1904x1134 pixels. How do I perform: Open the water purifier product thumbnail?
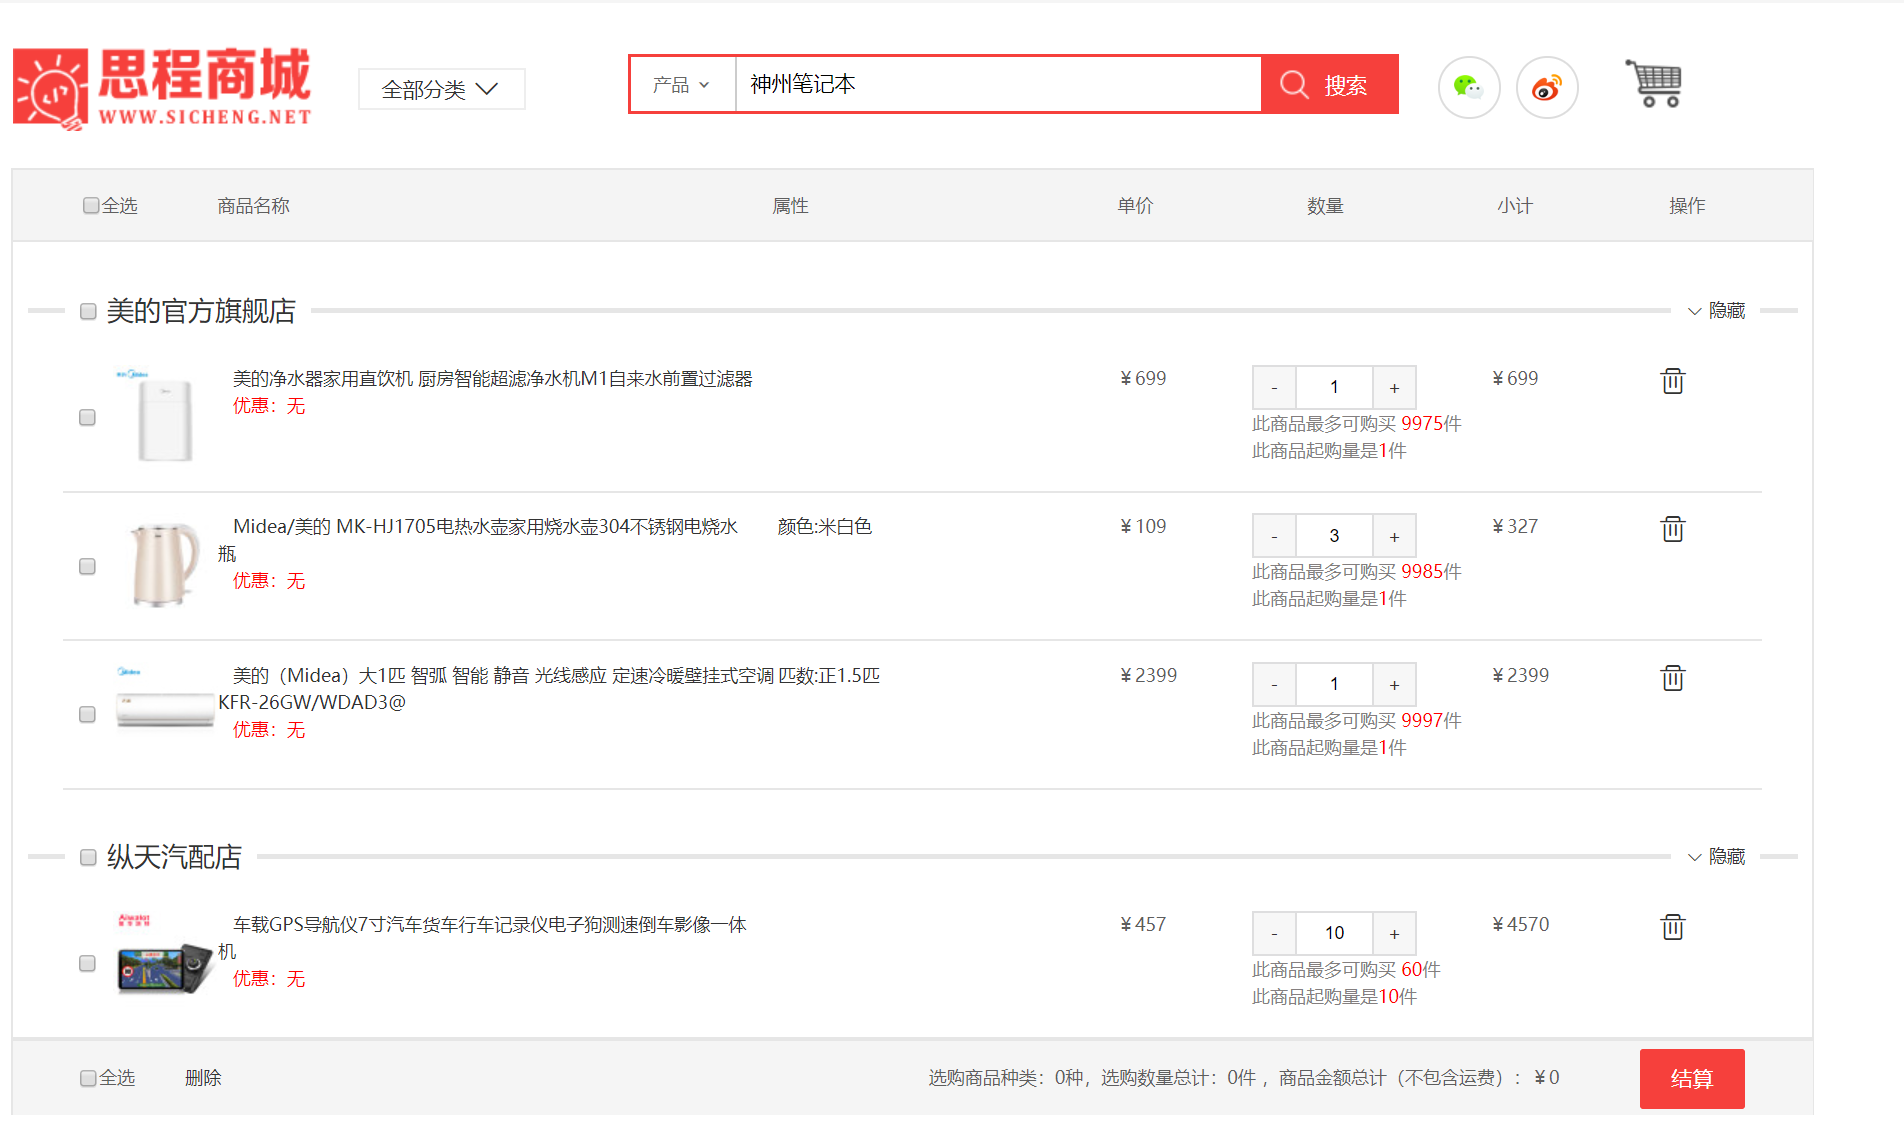[x=164, y=416]
